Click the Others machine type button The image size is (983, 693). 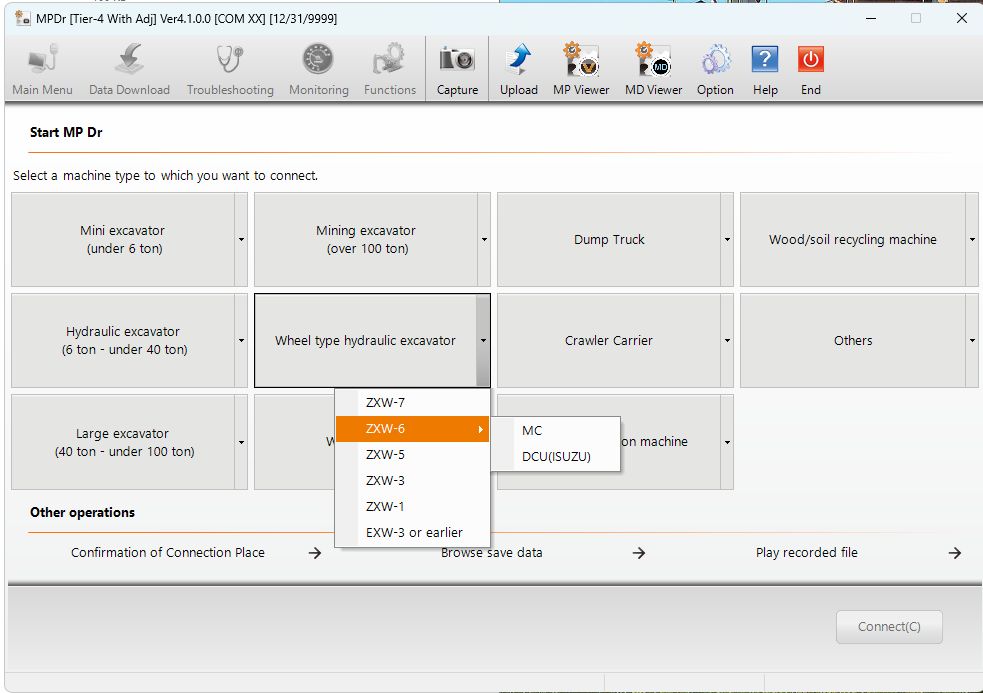click(853, 341)
